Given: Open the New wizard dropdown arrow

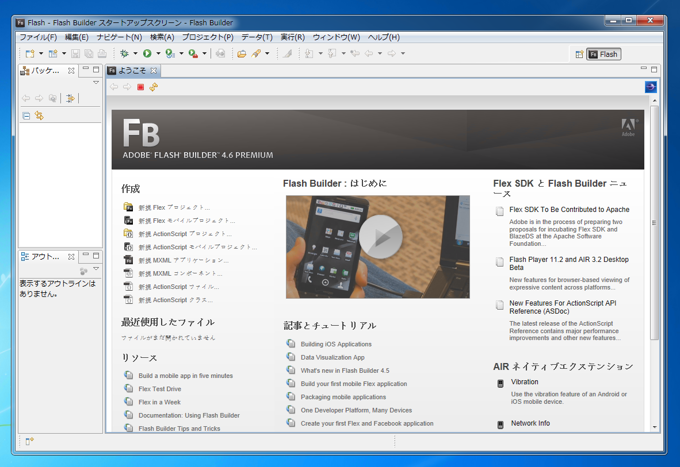Looking at the screenshot, I should pyautogui.click(x=41, y=54).
